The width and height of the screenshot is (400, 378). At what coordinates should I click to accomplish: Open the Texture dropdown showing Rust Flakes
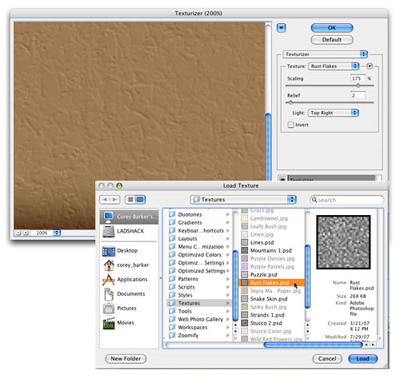[333, 66]
